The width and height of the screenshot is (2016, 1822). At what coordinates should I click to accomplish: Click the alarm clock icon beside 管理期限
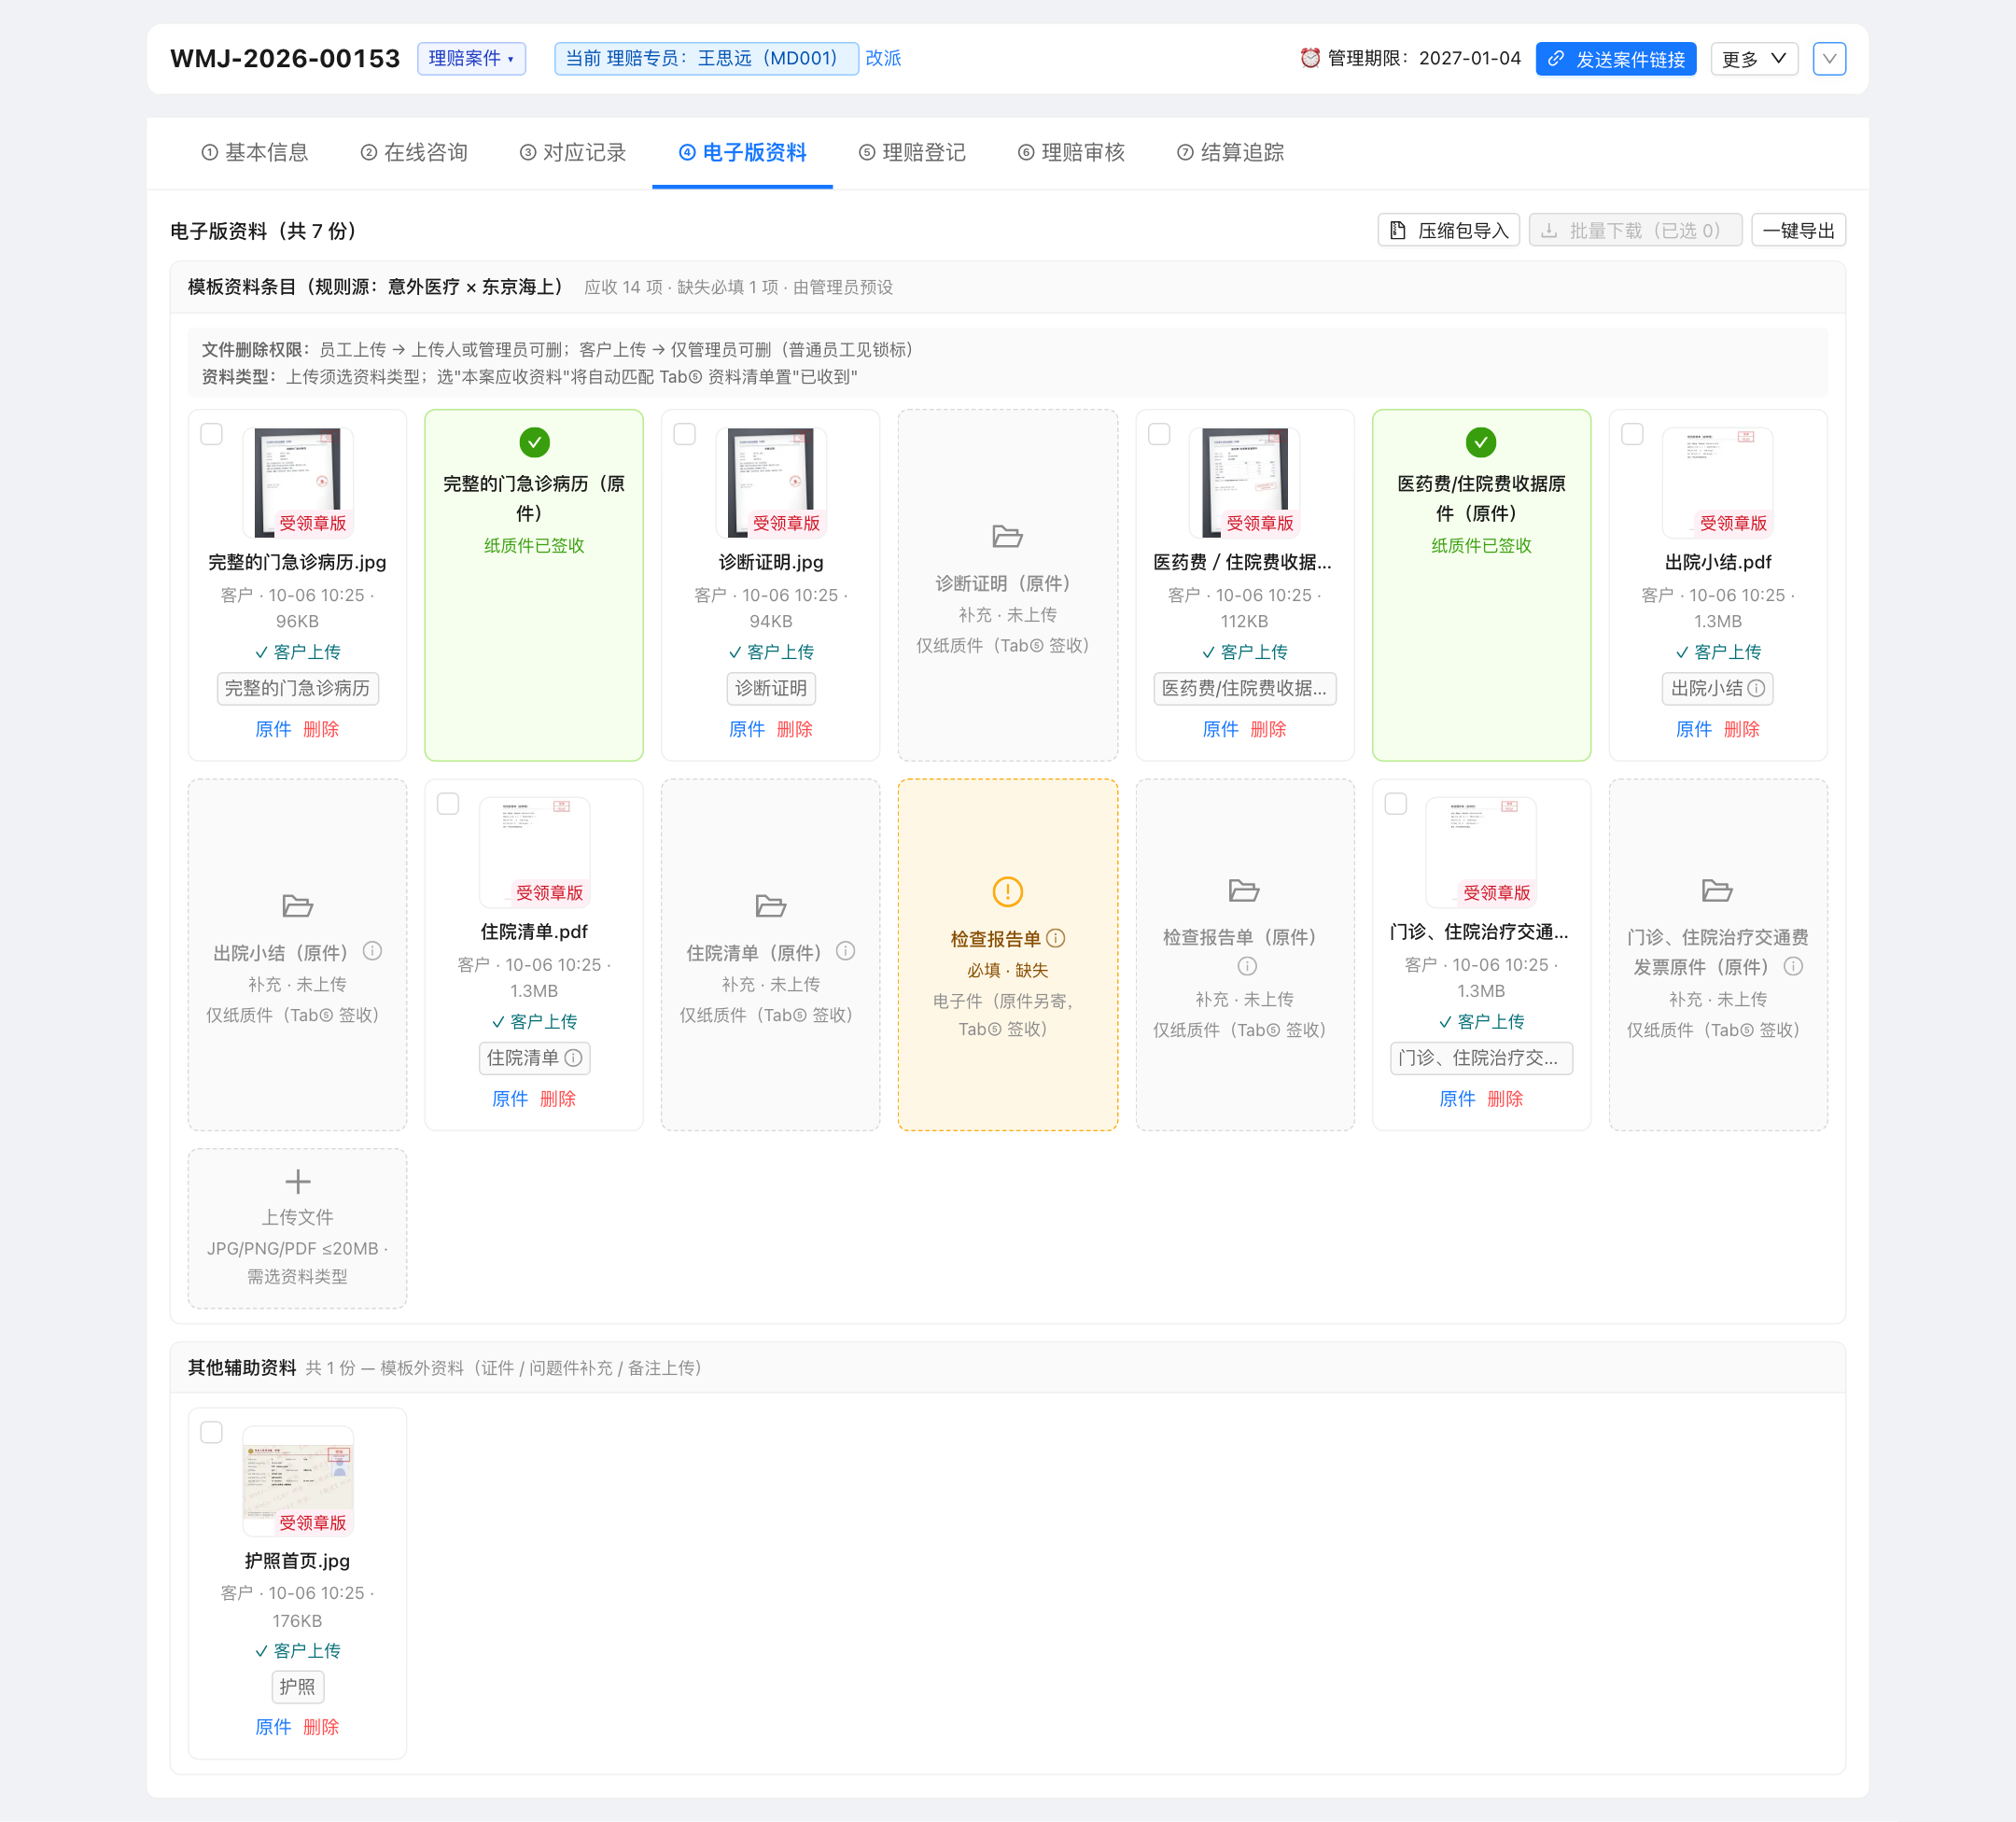pyautogui.click(x=1310, y=58)
